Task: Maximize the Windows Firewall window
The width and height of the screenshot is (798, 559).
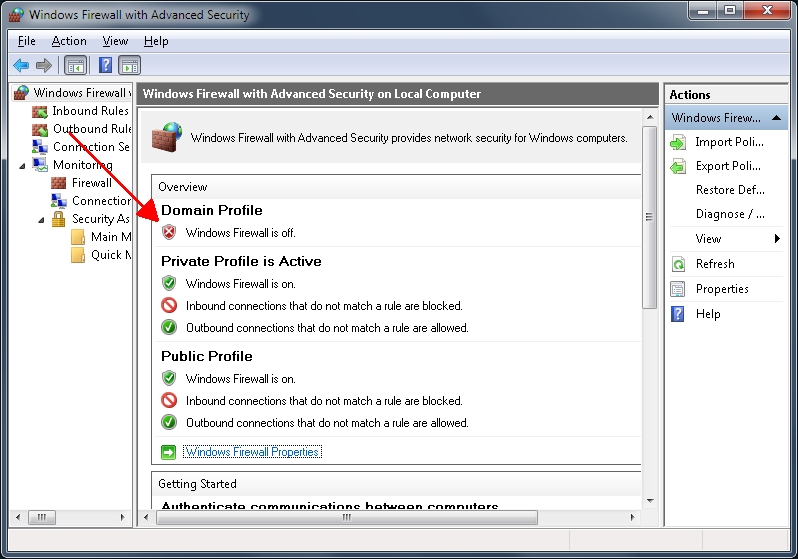Action: (730, 11)
